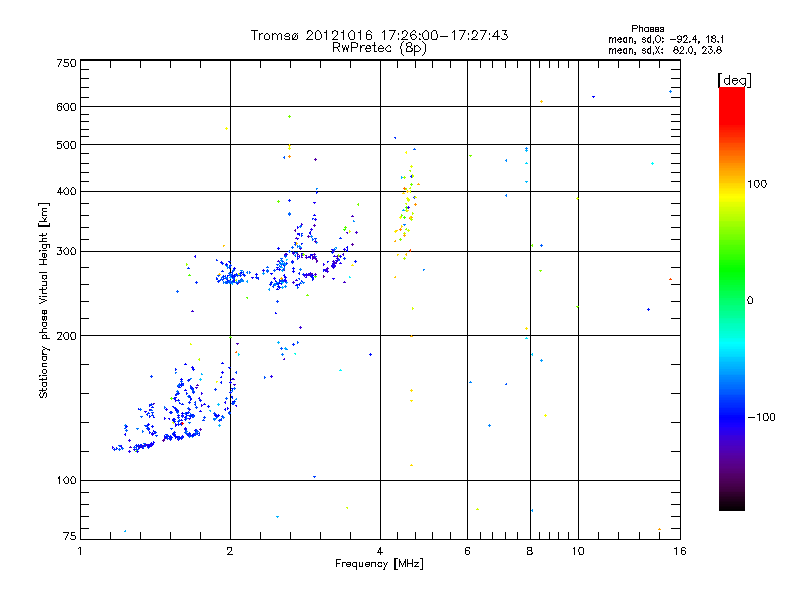Click the yellow-orange point cluster near 4.5 MHz
This screenshot has height=600, width=800.
pyautogui.click(x=406, y=209)
